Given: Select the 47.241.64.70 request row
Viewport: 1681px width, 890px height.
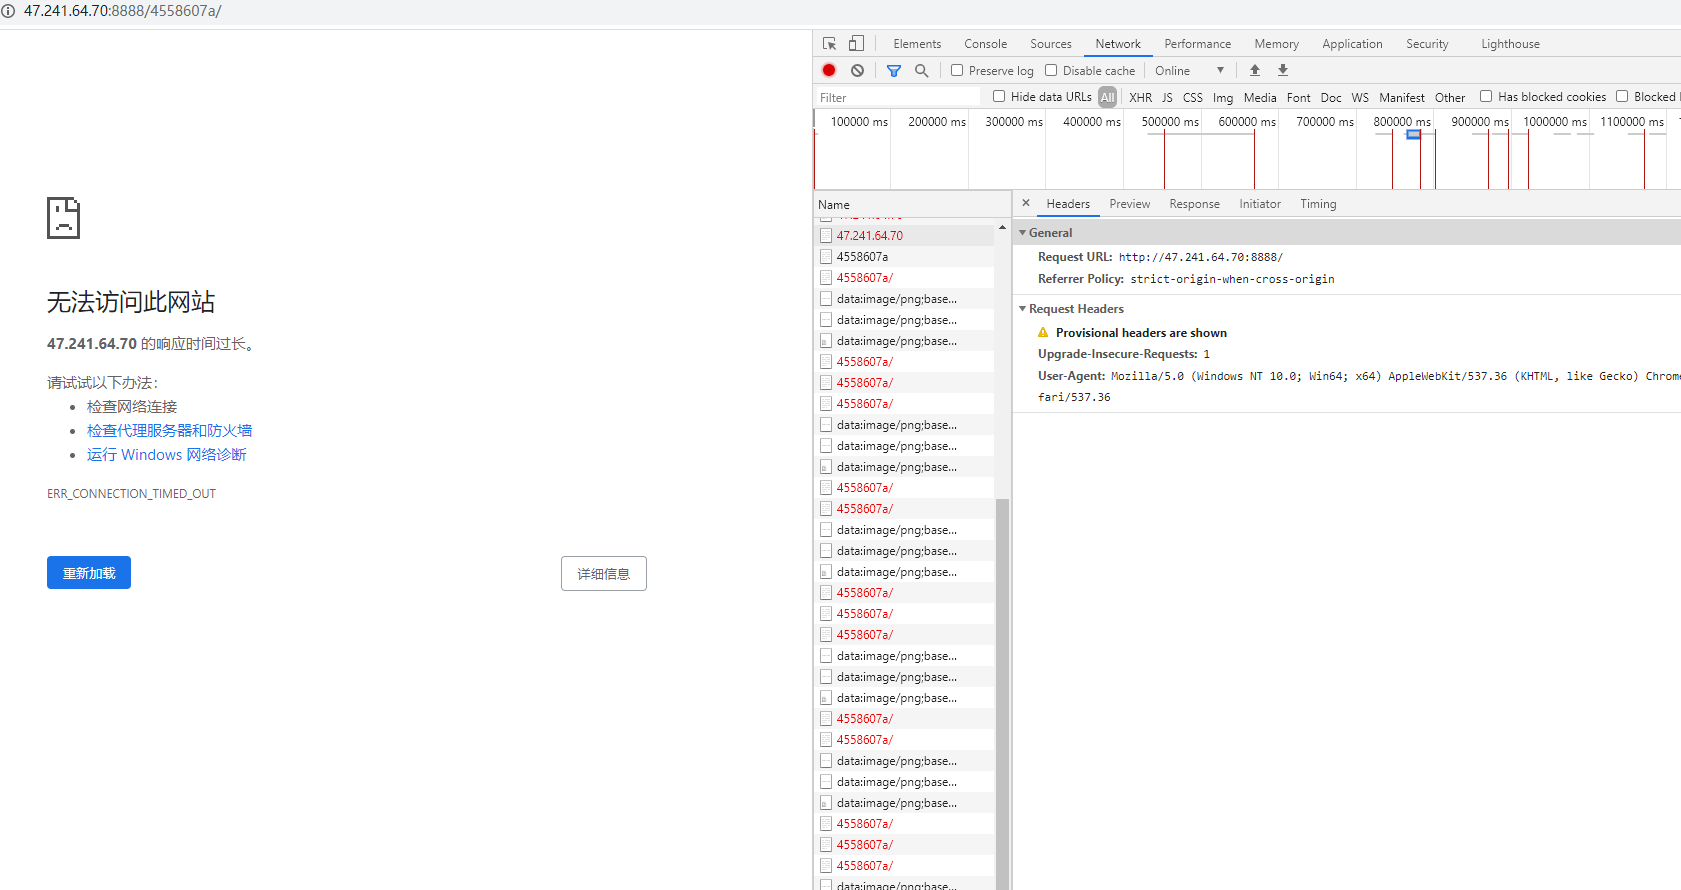Looking at the screenshot, I should [x=905, y=236].
